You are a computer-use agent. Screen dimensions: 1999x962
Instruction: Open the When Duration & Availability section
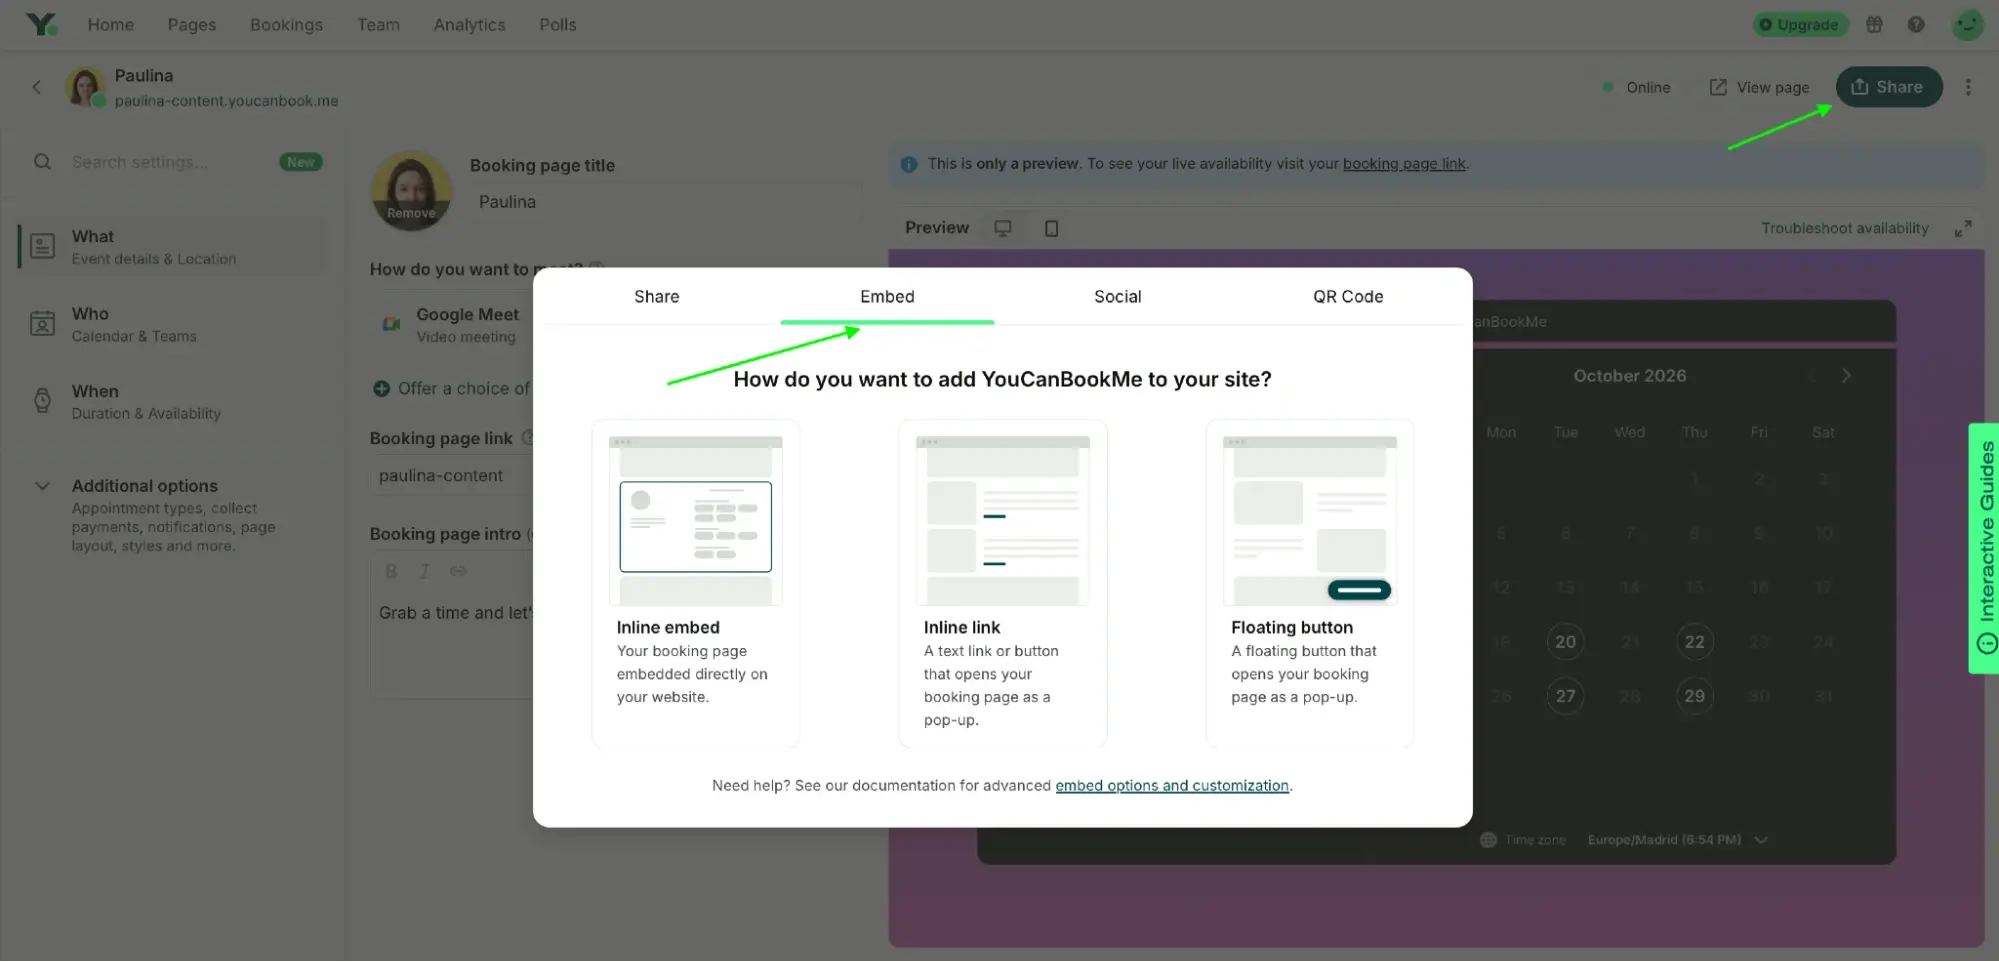pyautogui.click(x=173, y=402)
